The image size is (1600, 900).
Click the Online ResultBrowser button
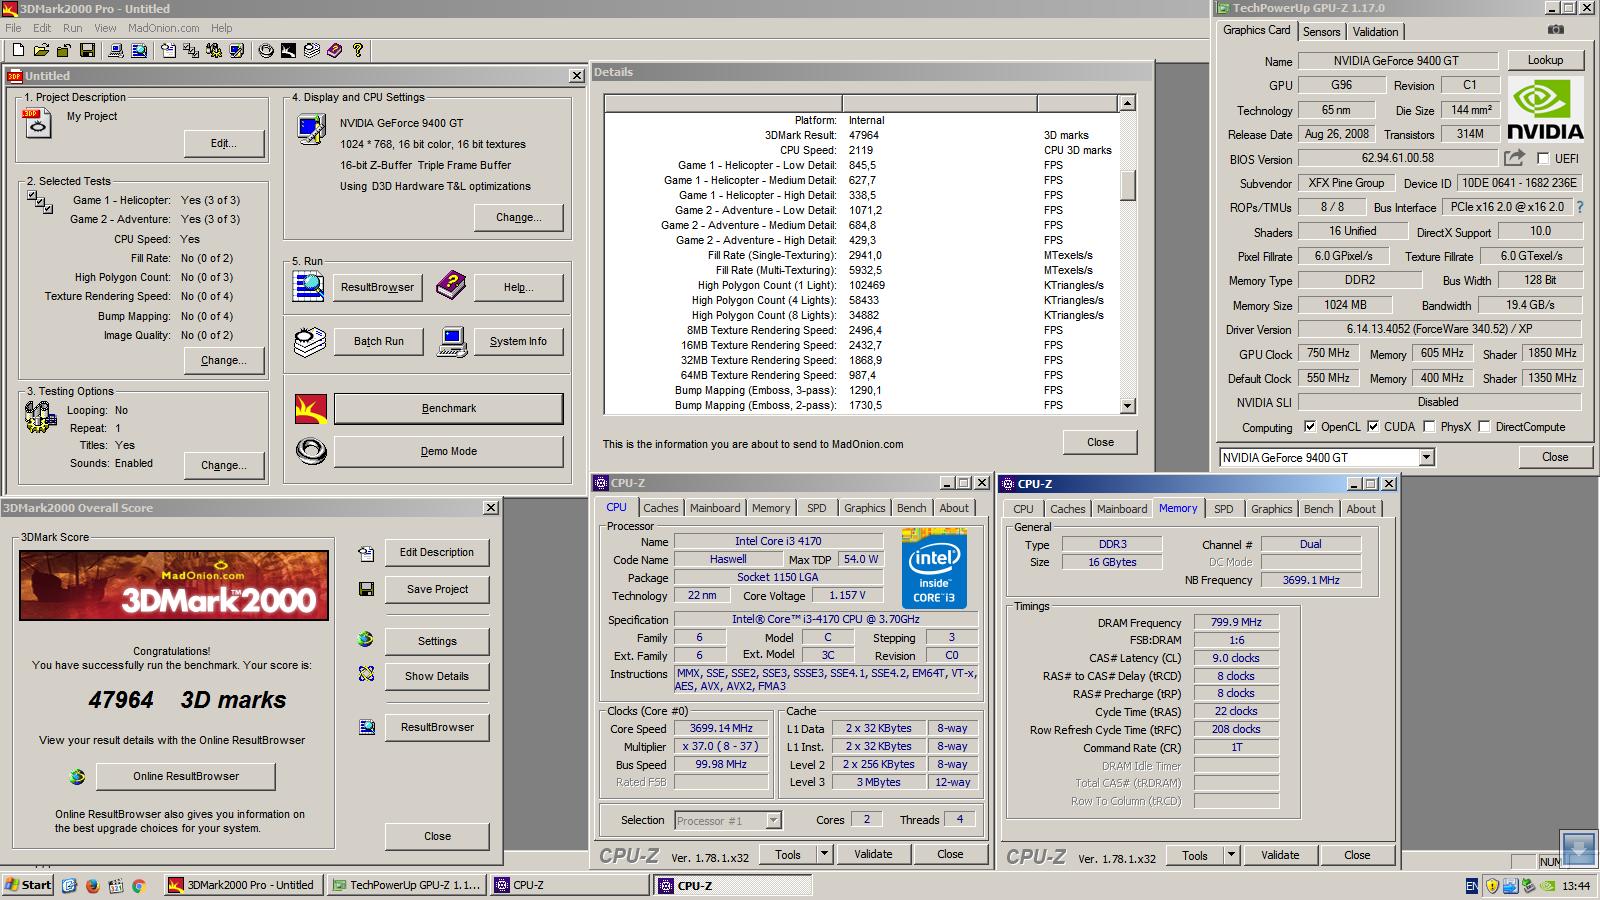(x=186, y=776)
